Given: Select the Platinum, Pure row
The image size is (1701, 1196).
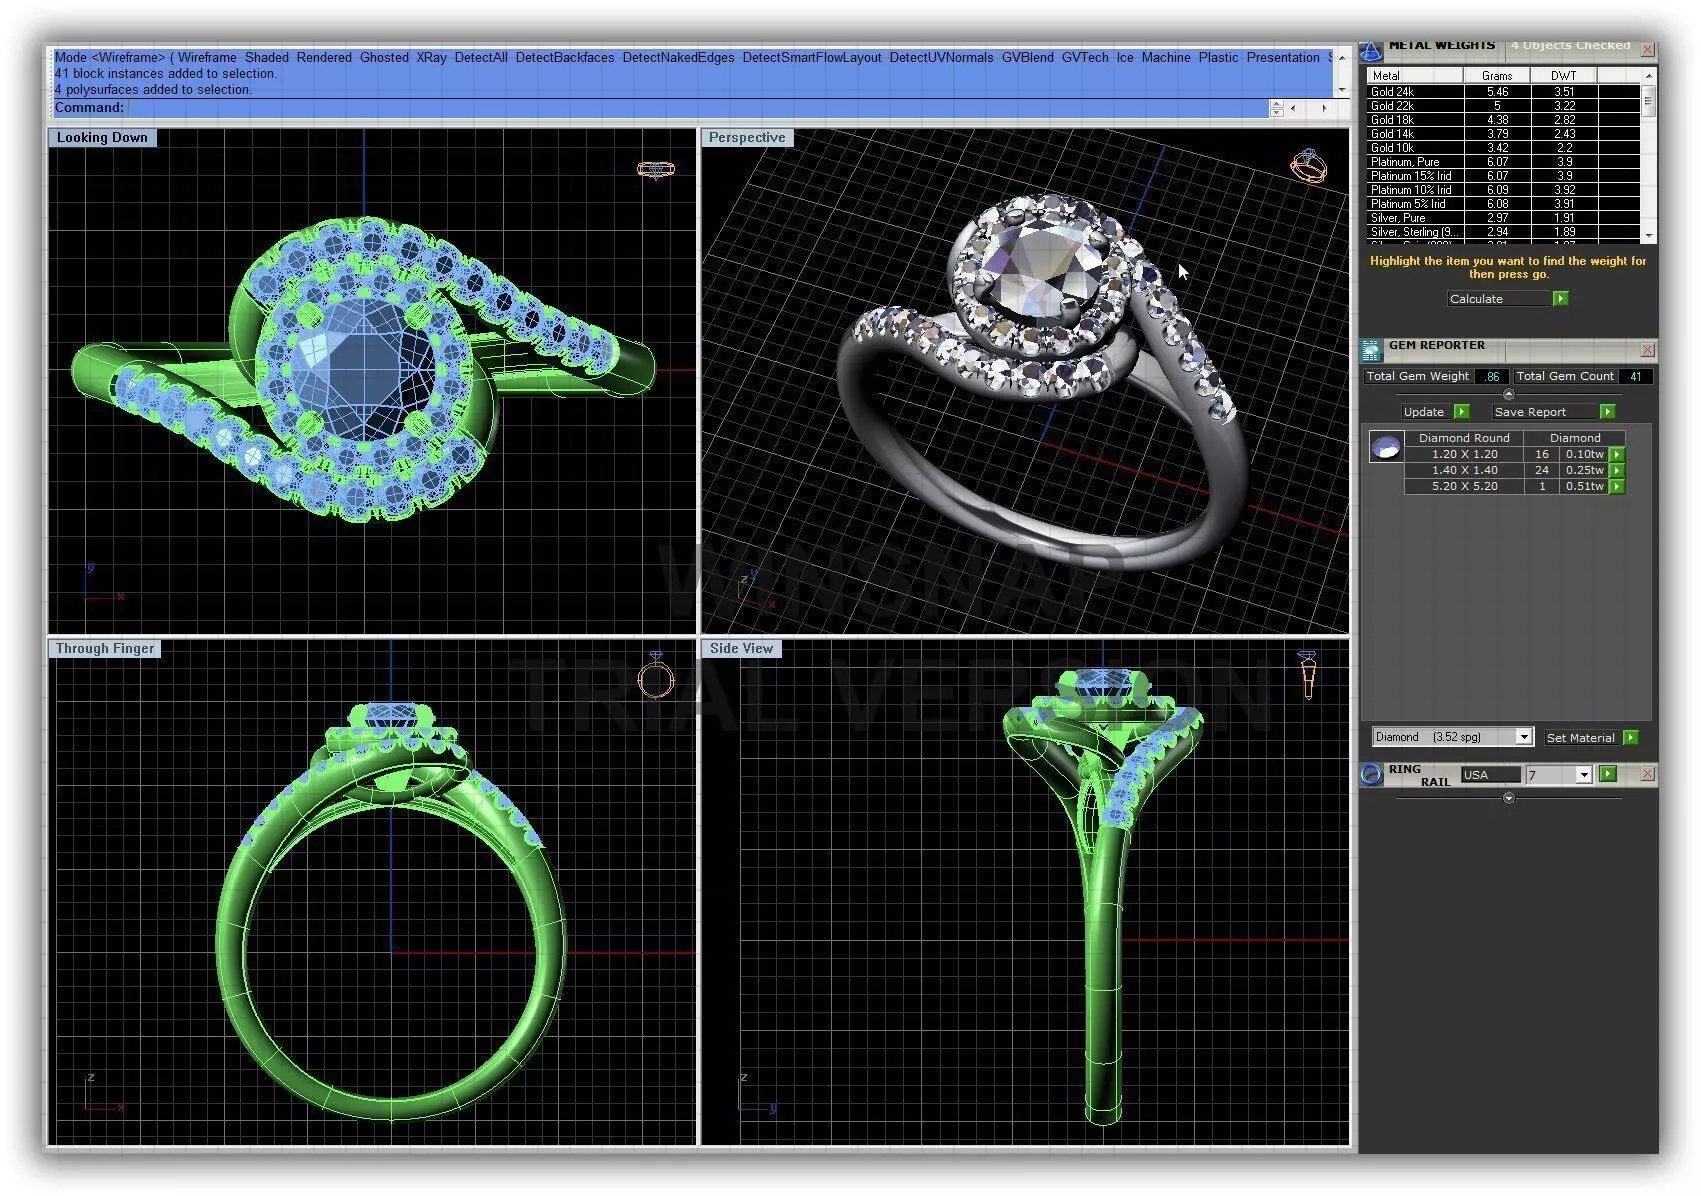Looking at the screenshot, I should (x=1503, y=162).
